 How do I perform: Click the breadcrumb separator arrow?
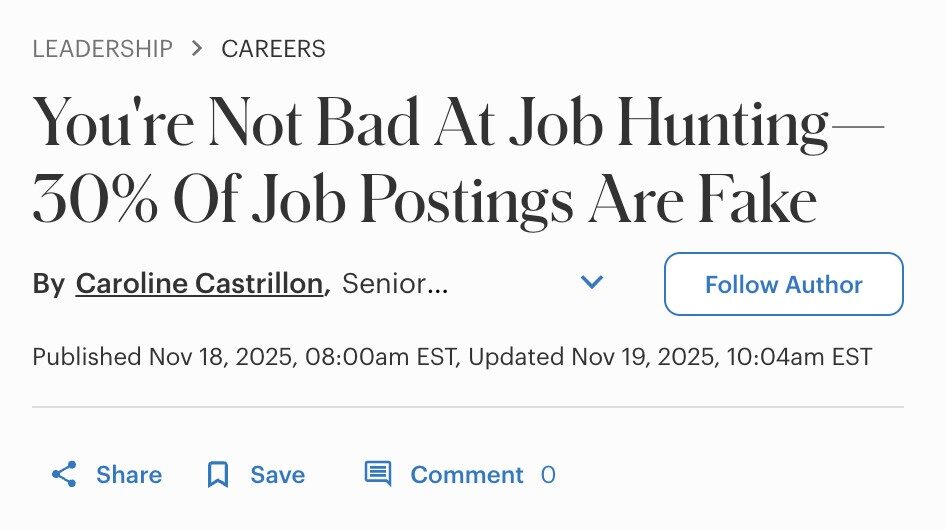click(197, 48)
